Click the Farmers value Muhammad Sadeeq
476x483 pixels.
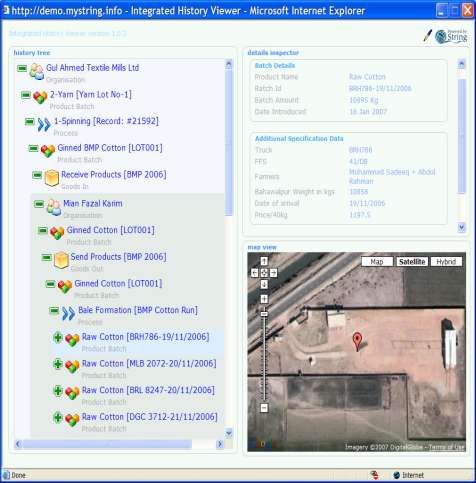click(392, 176)
